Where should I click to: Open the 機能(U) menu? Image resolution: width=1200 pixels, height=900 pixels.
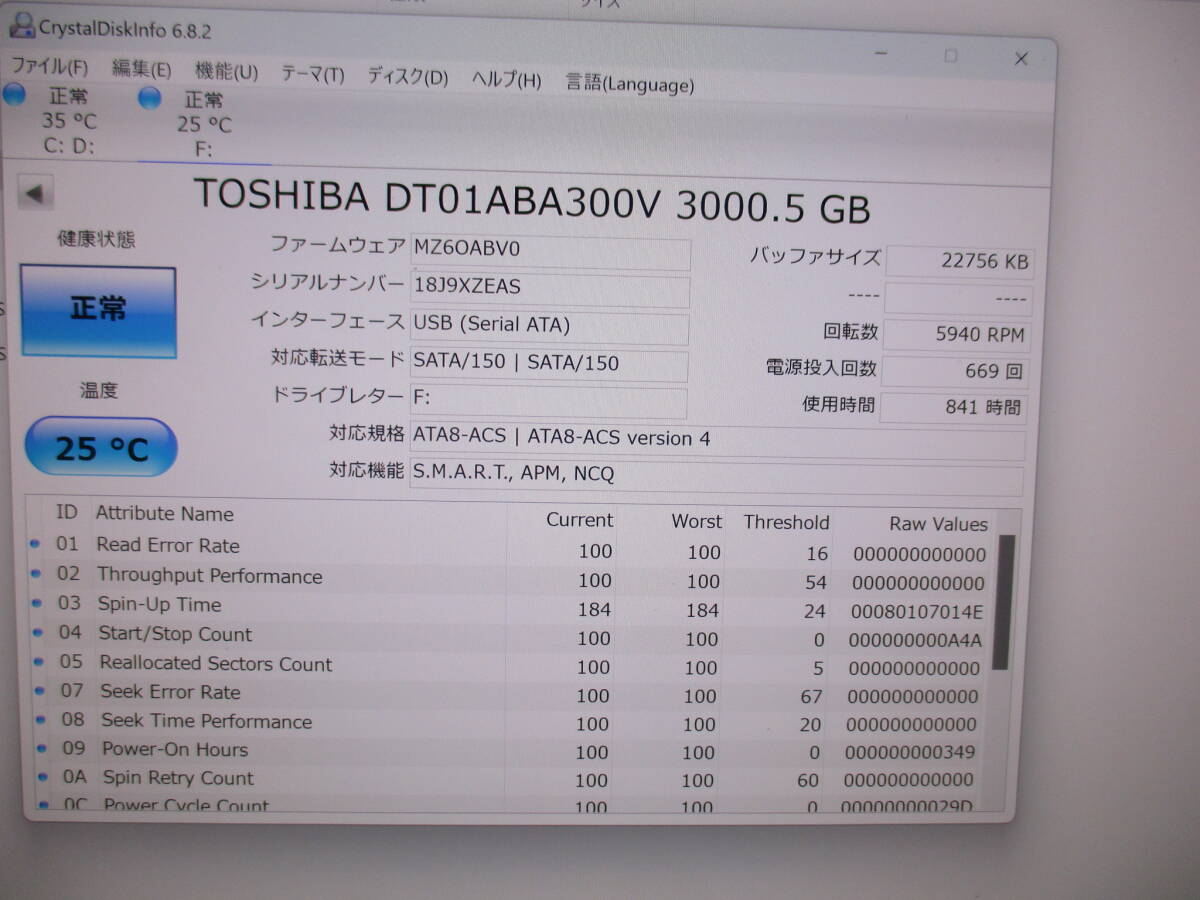226,71
